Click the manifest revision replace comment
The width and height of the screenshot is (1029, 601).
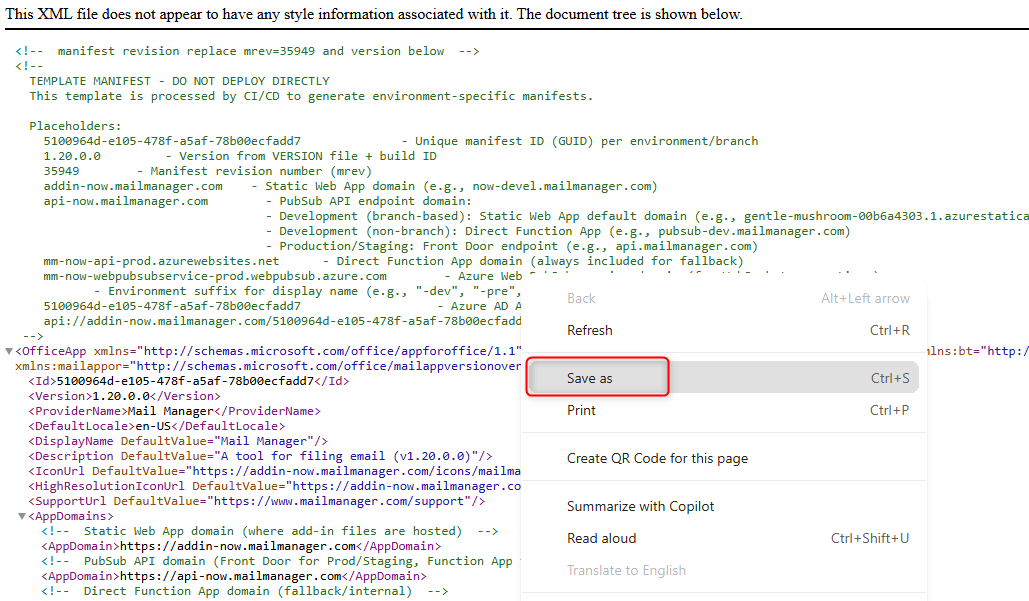point(247,51)
